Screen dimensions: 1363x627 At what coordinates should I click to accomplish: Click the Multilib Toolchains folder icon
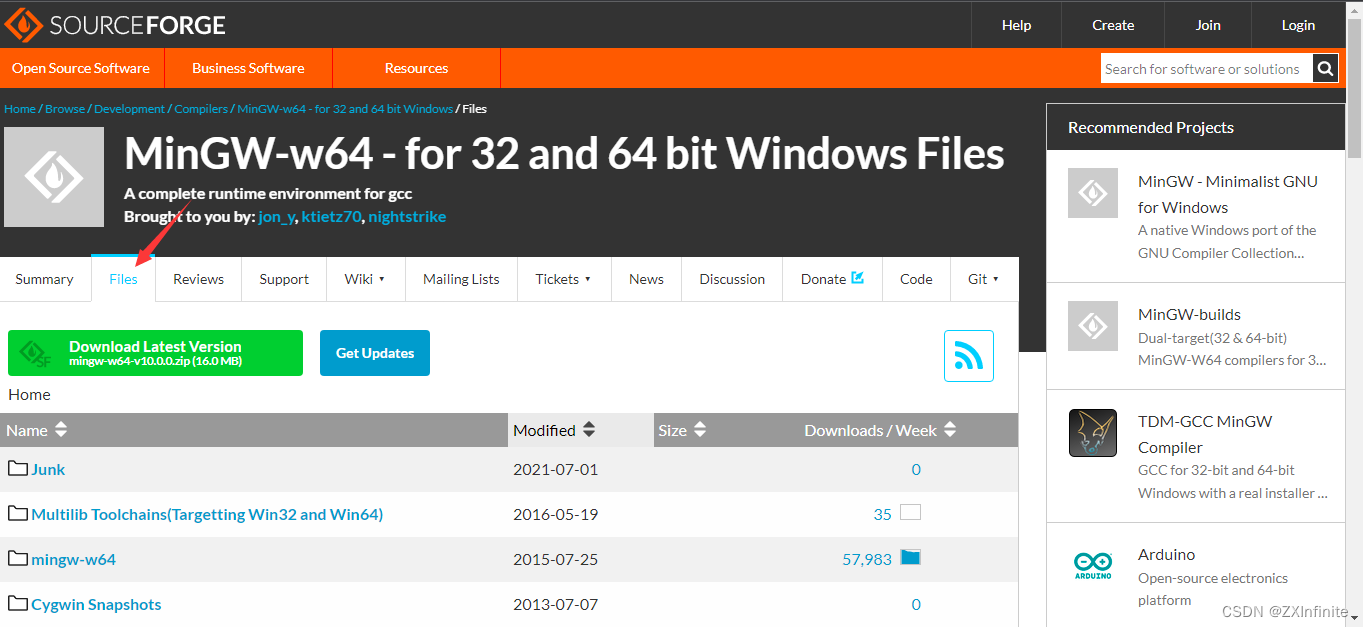point(18,513)
